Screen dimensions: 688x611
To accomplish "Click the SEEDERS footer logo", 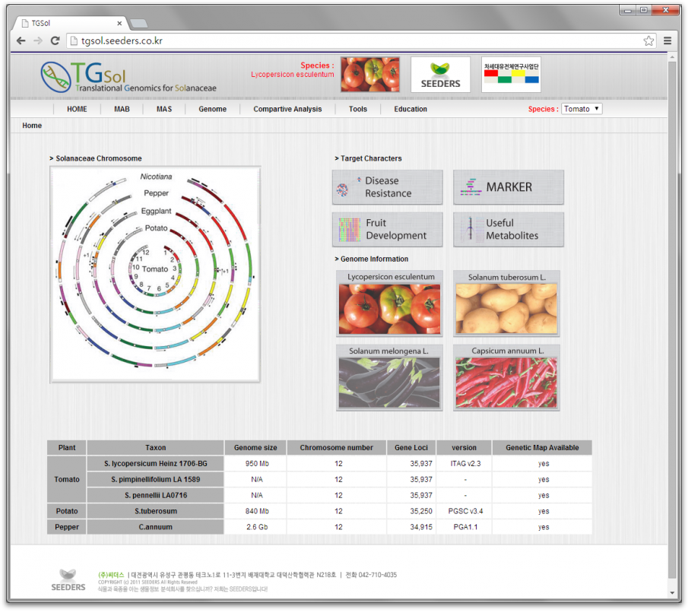I will (69, 580).
